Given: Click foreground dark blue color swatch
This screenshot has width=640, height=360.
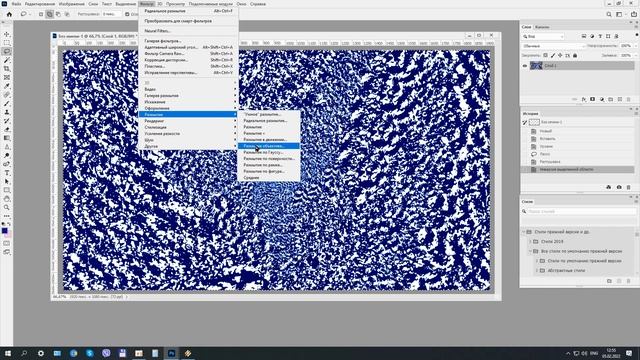Looking at the screenshot, I should click(5, 231).
